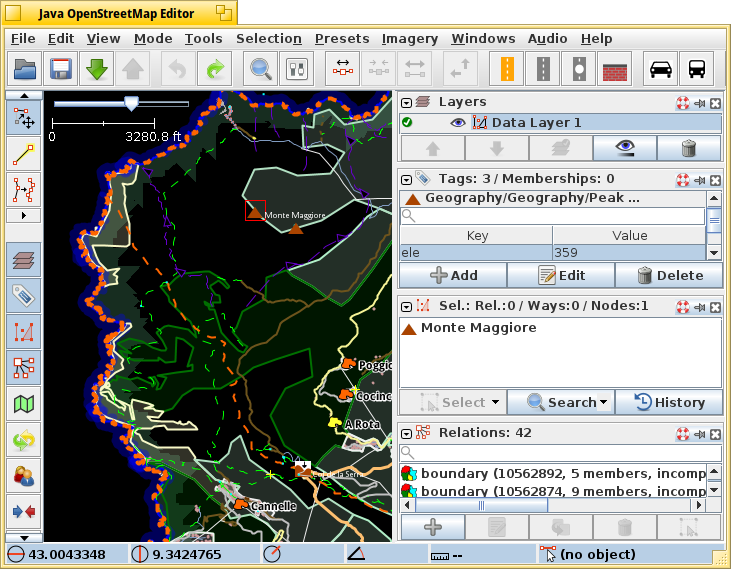Click the Relations list horizontal scrollbar

pos(481,505)
